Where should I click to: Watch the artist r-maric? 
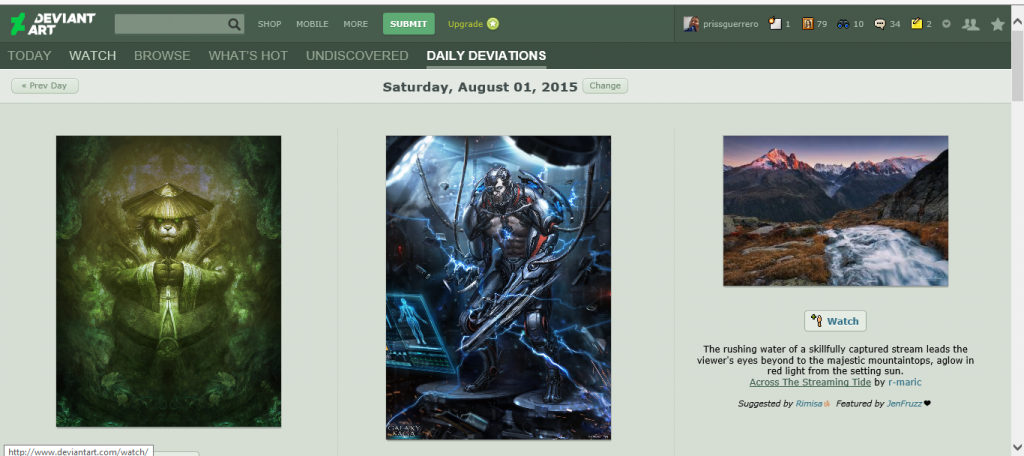[835, 321]
